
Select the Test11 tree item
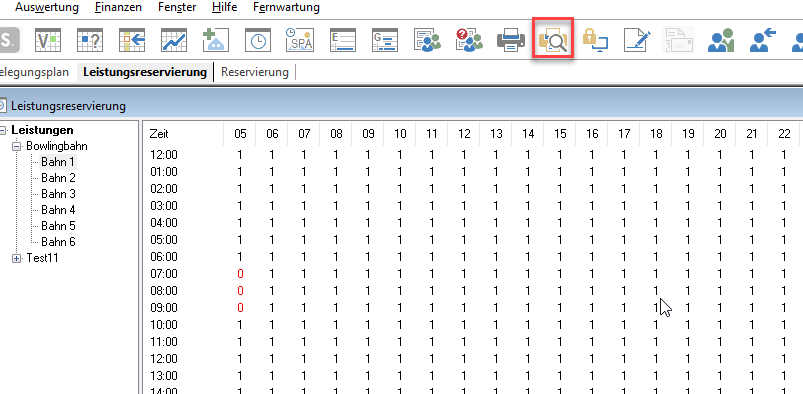(x=42, y=258)
